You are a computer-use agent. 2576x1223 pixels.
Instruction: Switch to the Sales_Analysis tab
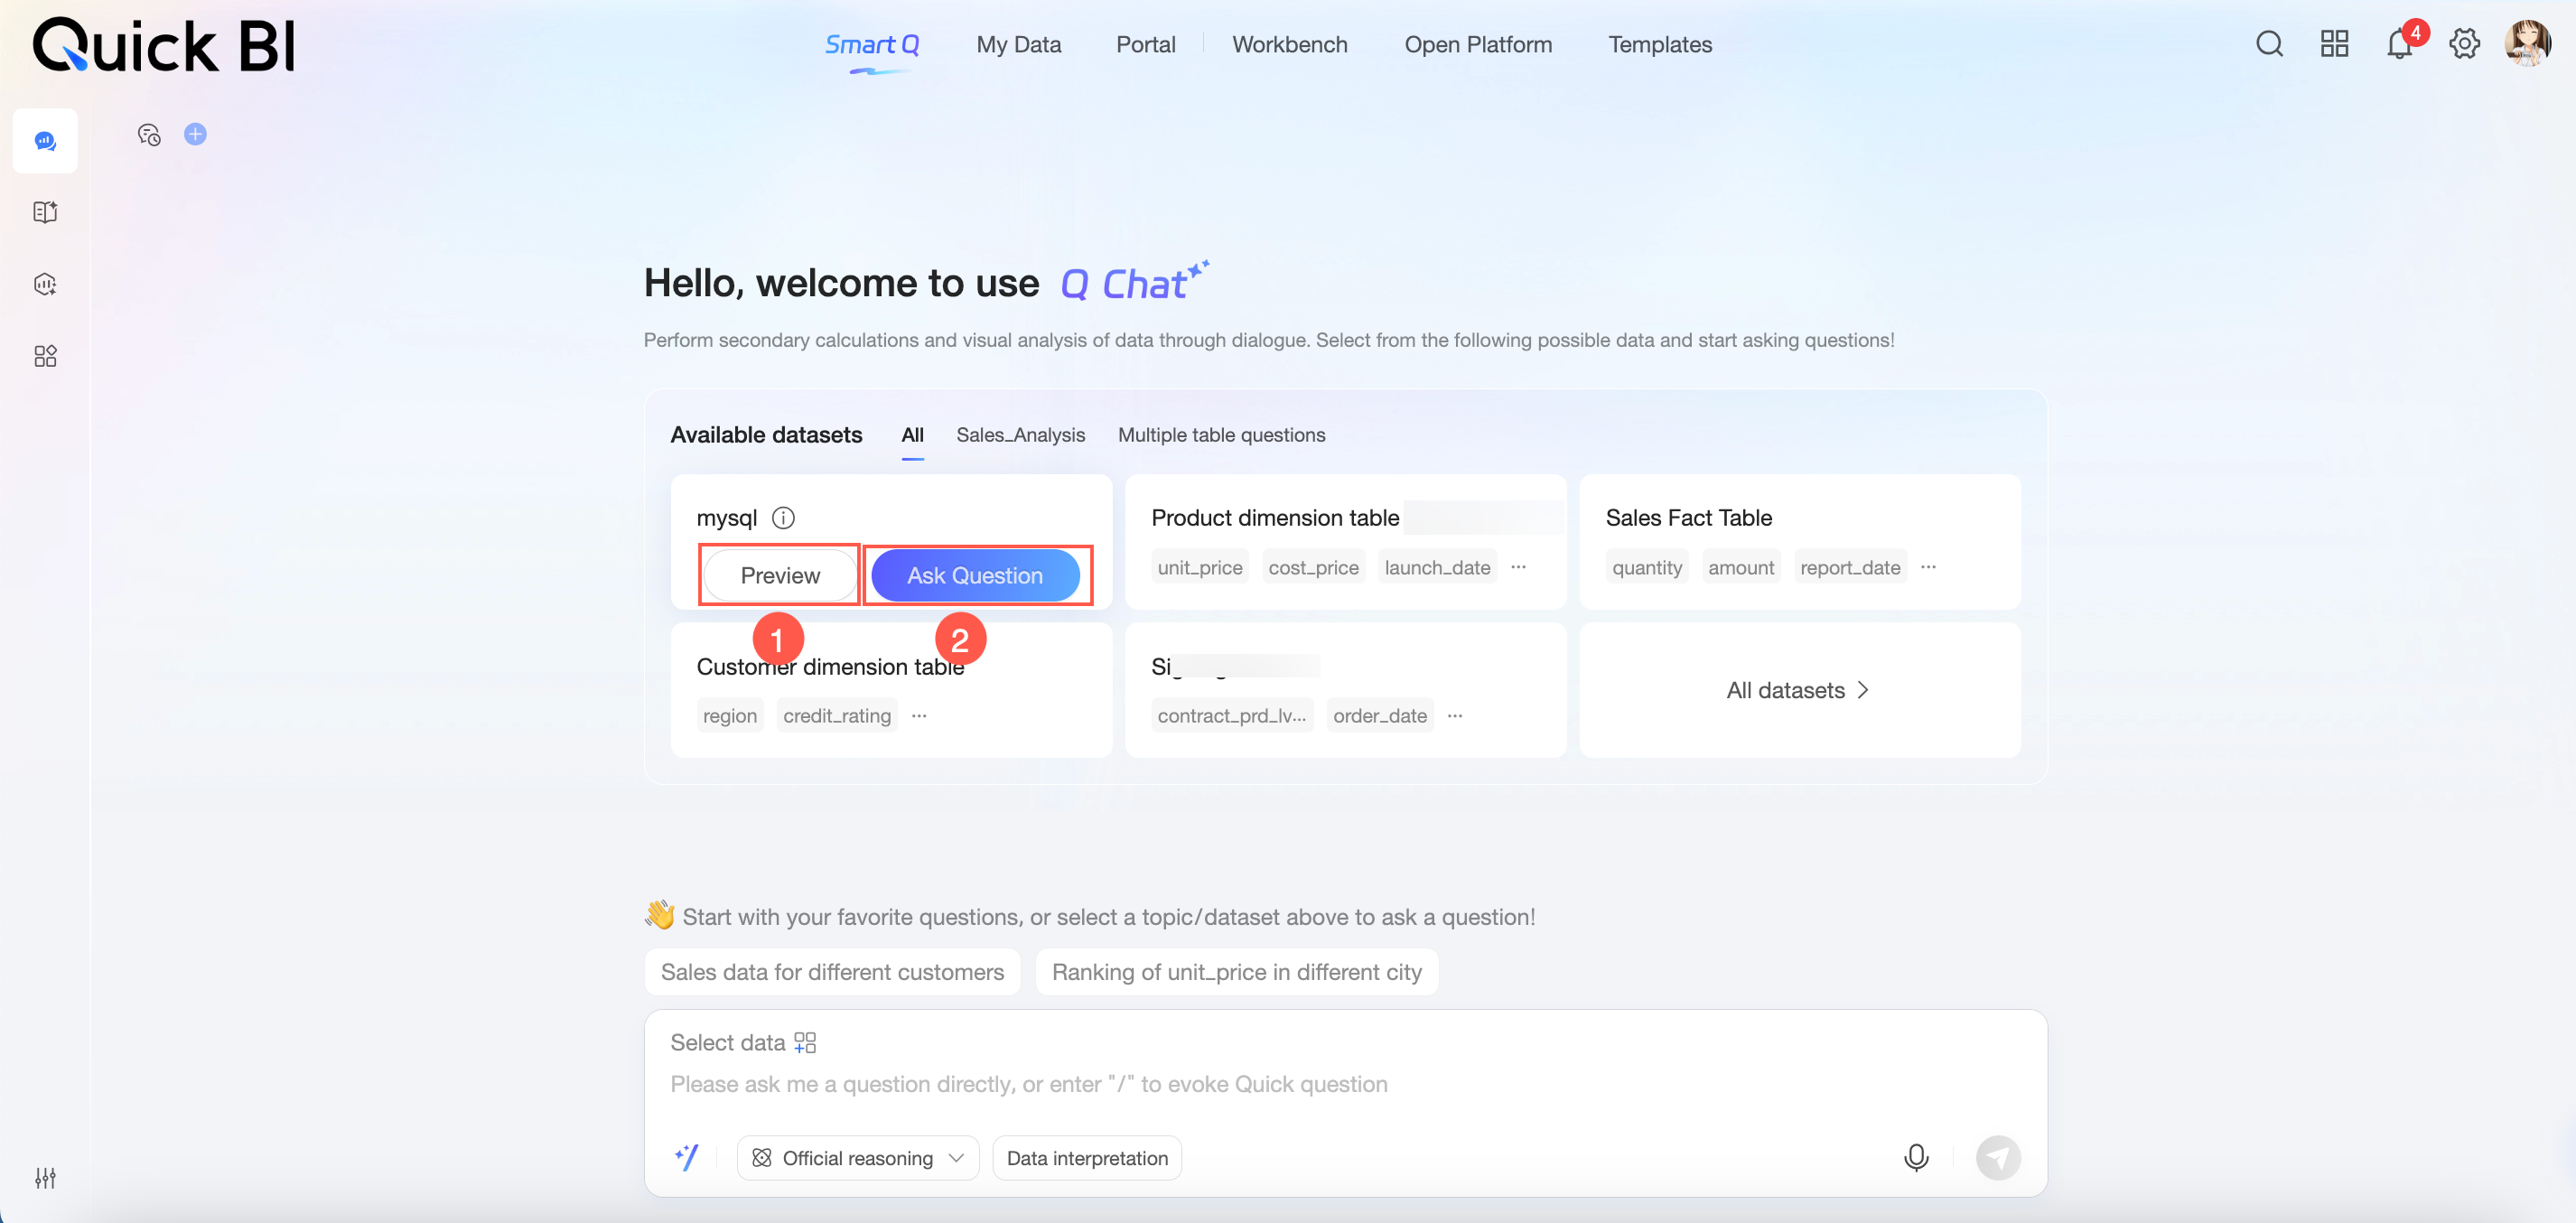1020,435
